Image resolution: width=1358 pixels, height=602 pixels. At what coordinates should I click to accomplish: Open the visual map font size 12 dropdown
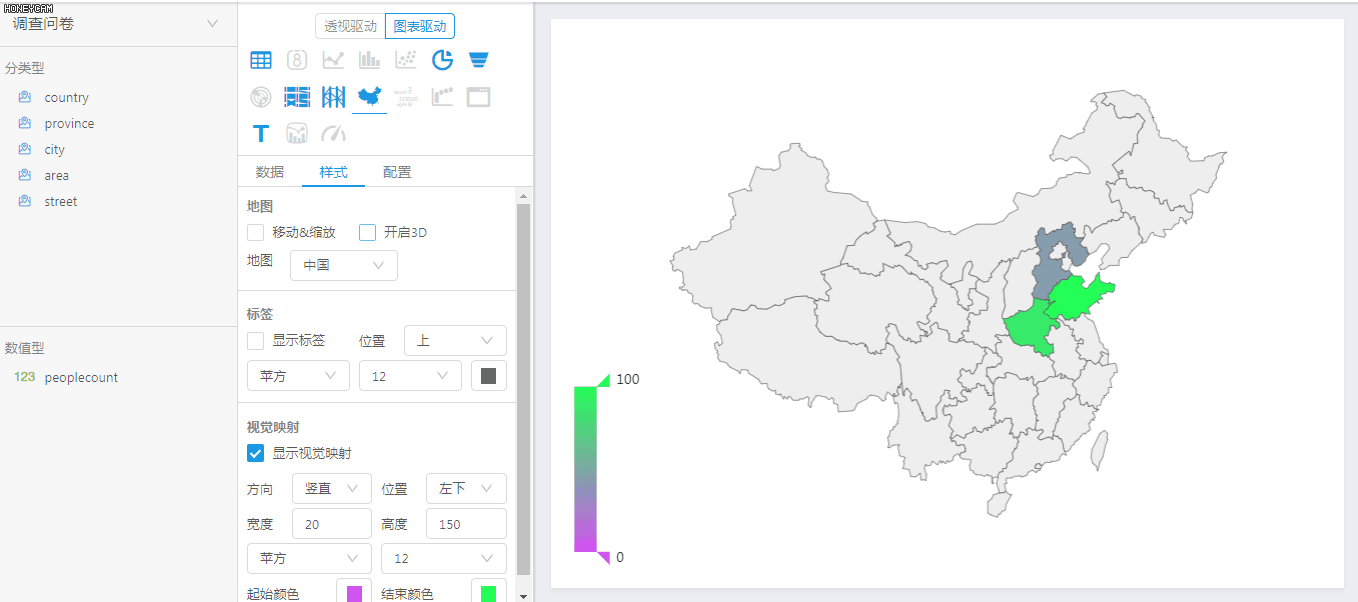coord(444,558)
